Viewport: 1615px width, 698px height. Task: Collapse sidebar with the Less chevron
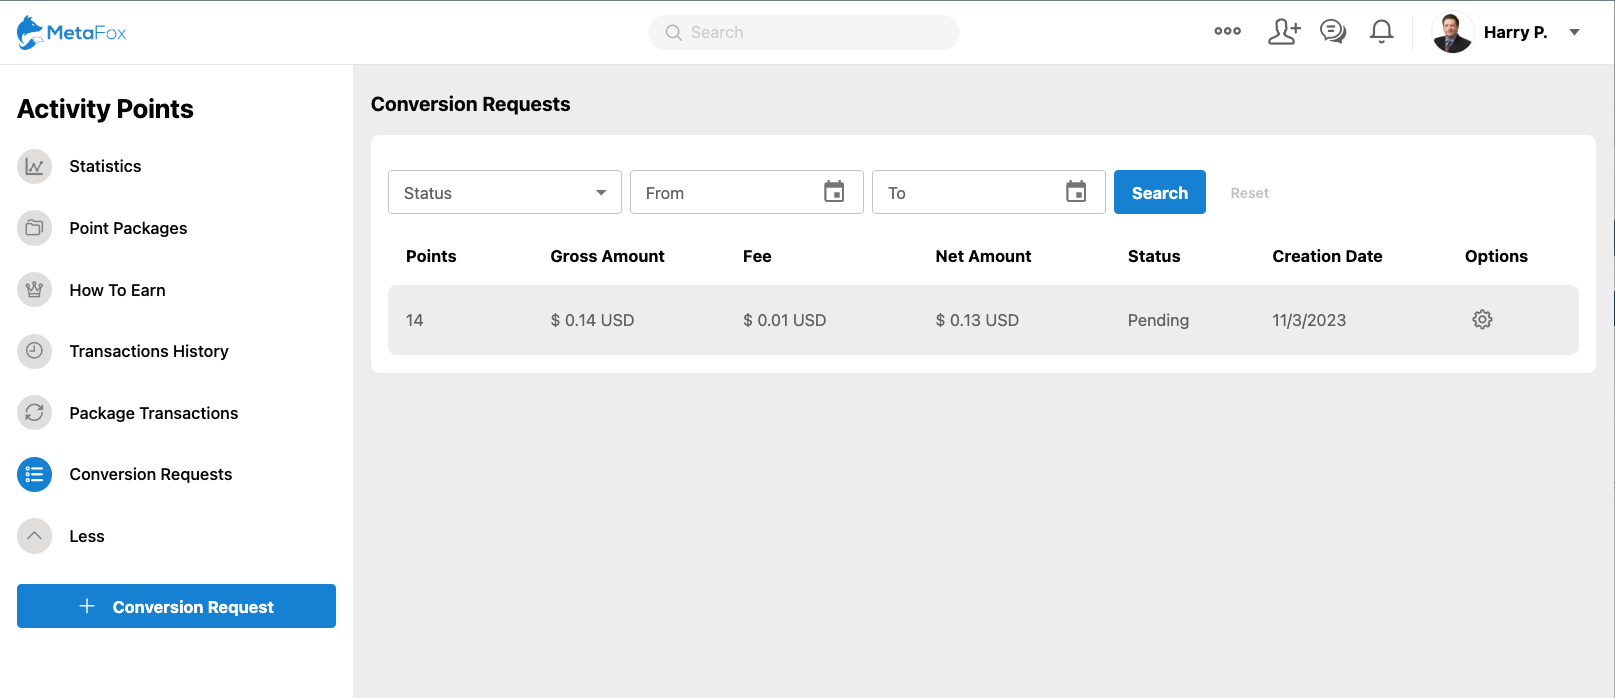(x=34, y=536)
